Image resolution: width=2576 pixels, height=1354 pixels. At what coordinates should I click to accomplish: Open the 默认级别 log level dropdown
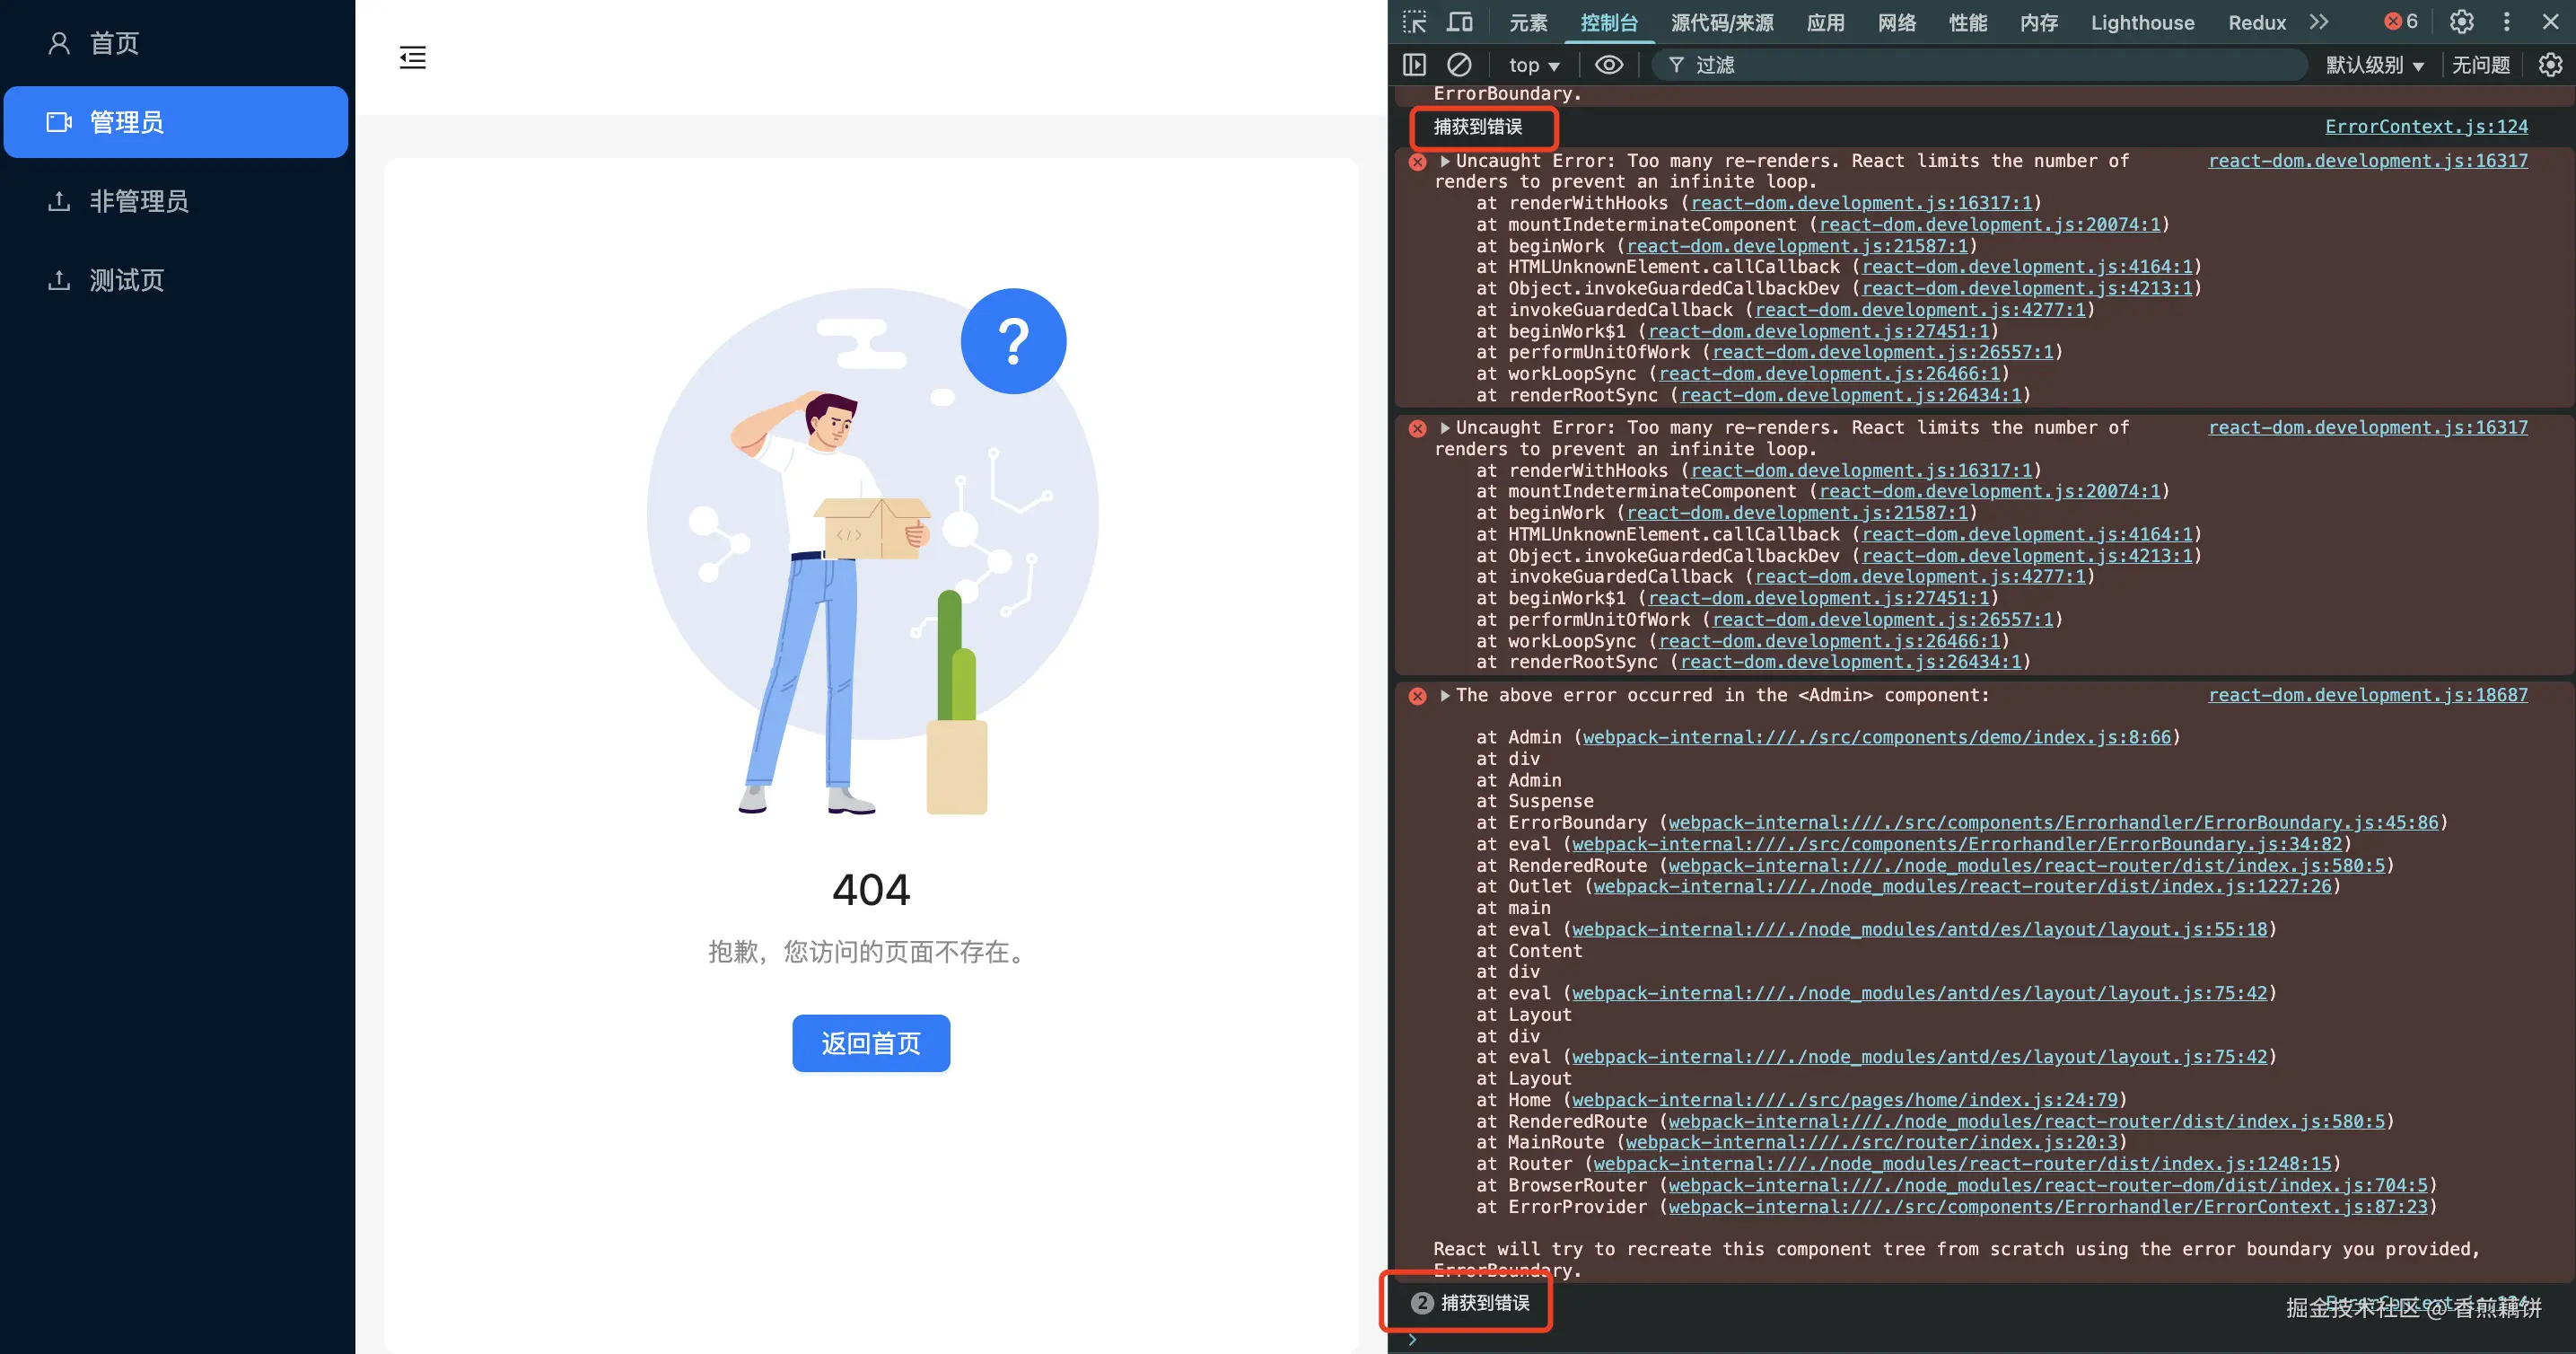pos(2374,65)
